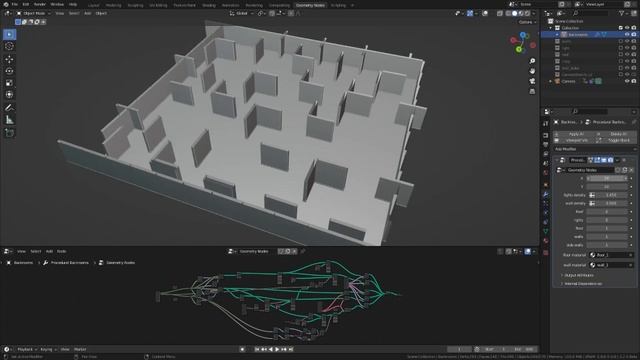Open the floor material dropdown
This screenshot has width=640, height=360.
(x=611, y=255)
